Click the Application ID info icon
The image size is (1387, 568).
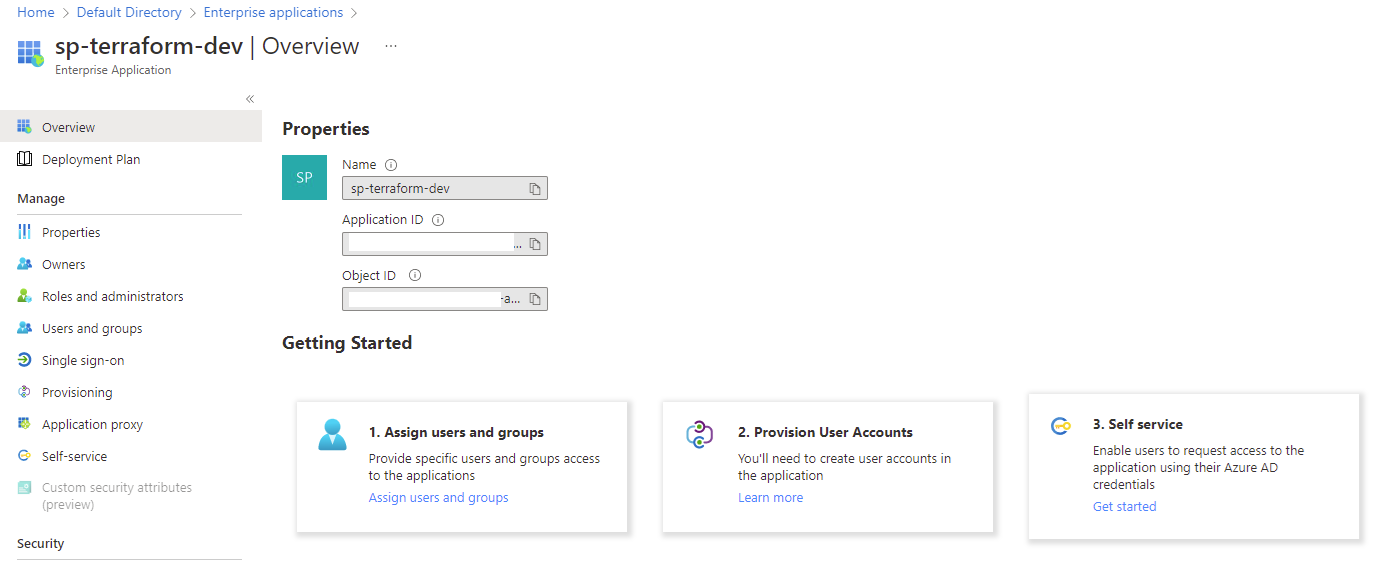pos(437,220)
